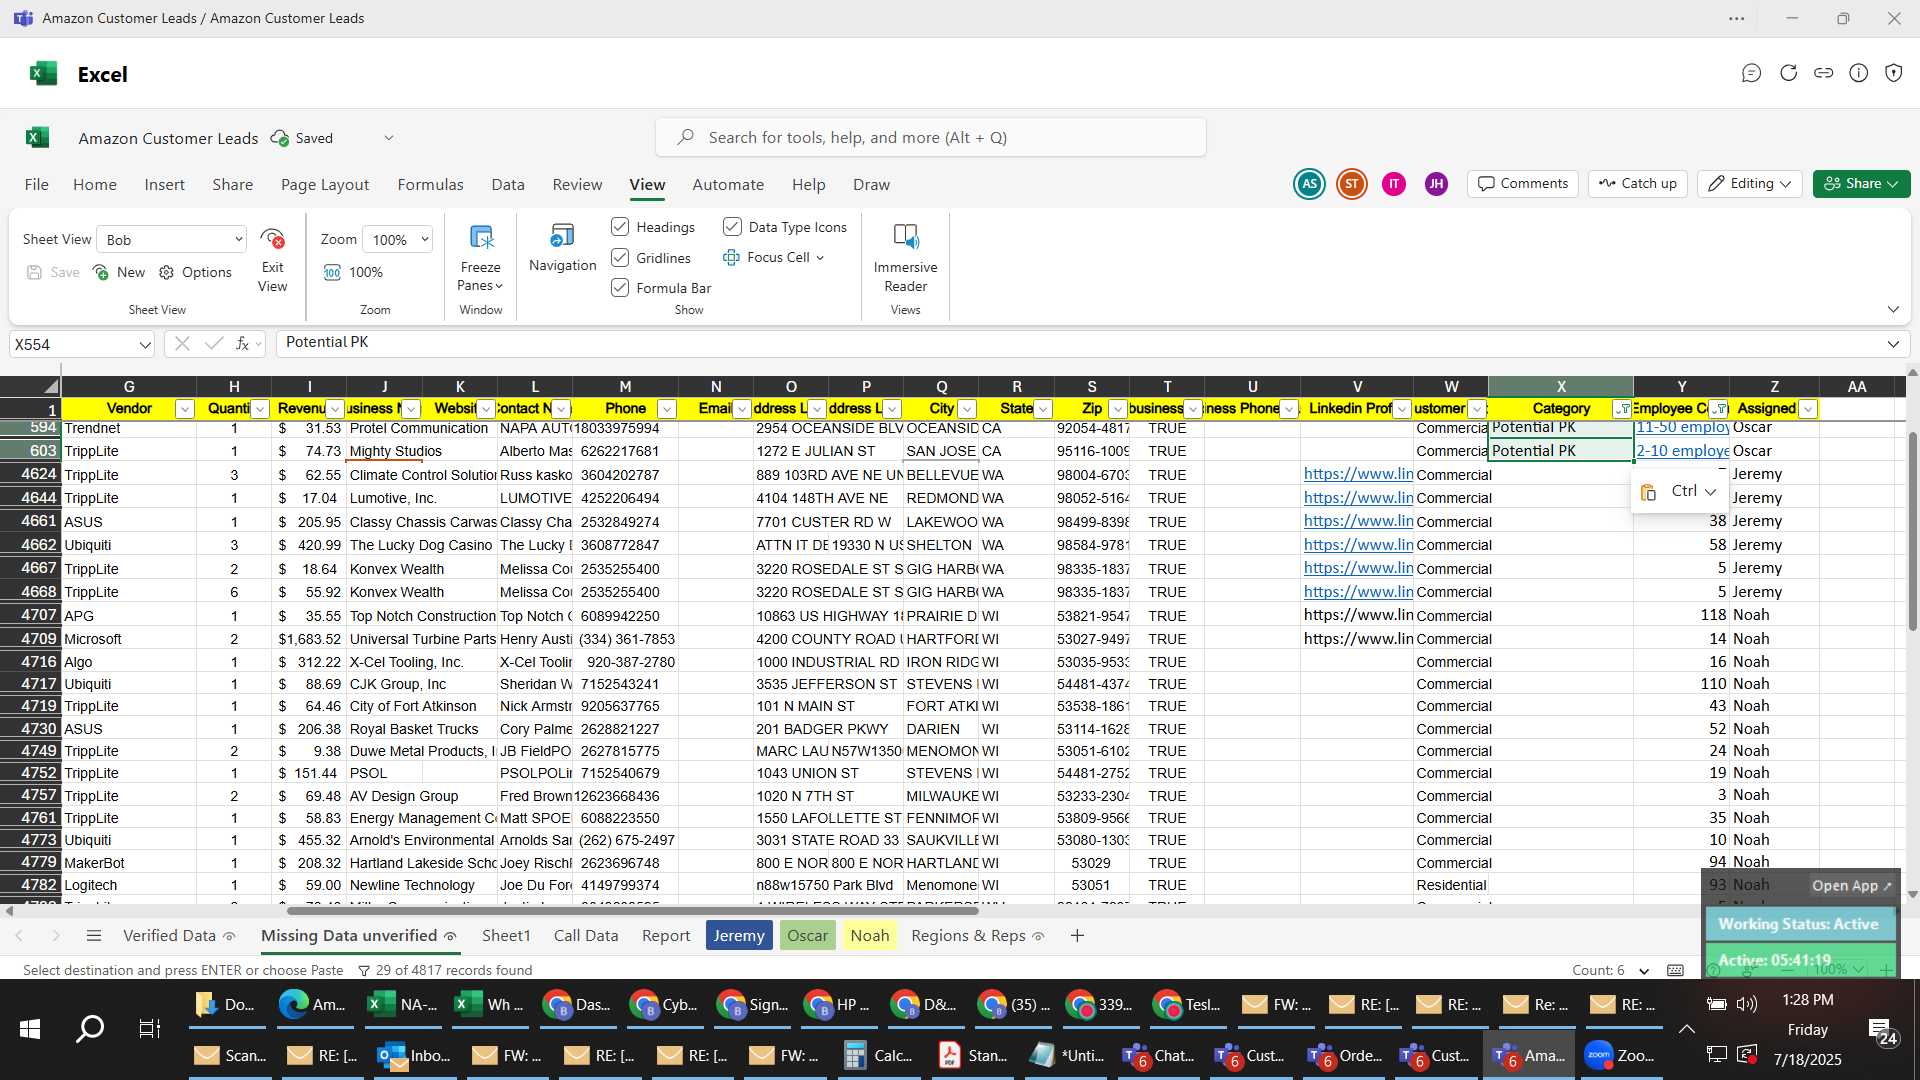This screenshot has width=1920, height=1080.
Task: Open the Navigation pane icon
Action: pos(562,236)
